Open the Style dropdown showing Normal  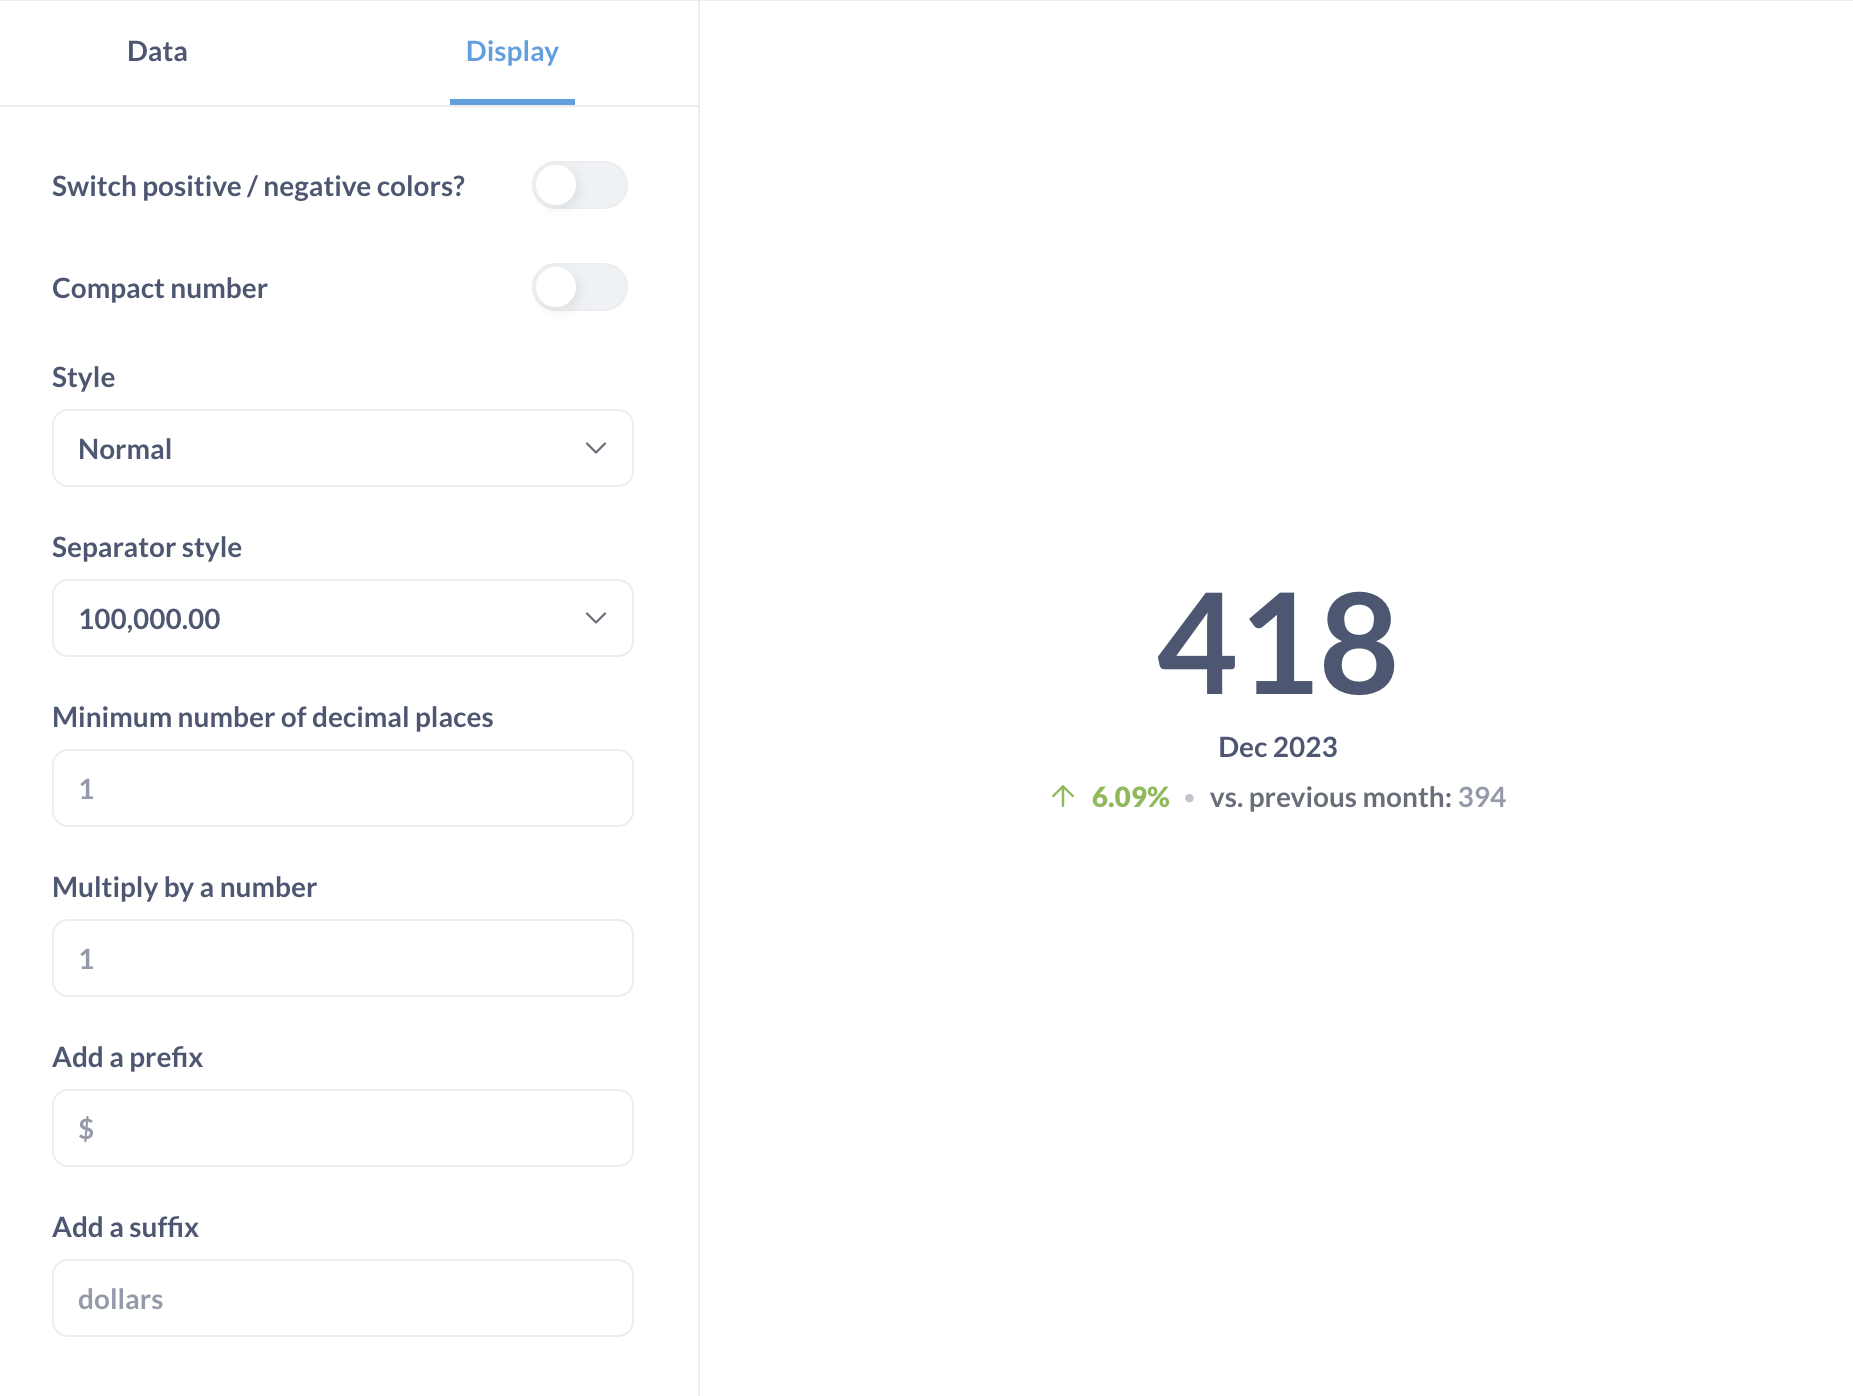342,449
